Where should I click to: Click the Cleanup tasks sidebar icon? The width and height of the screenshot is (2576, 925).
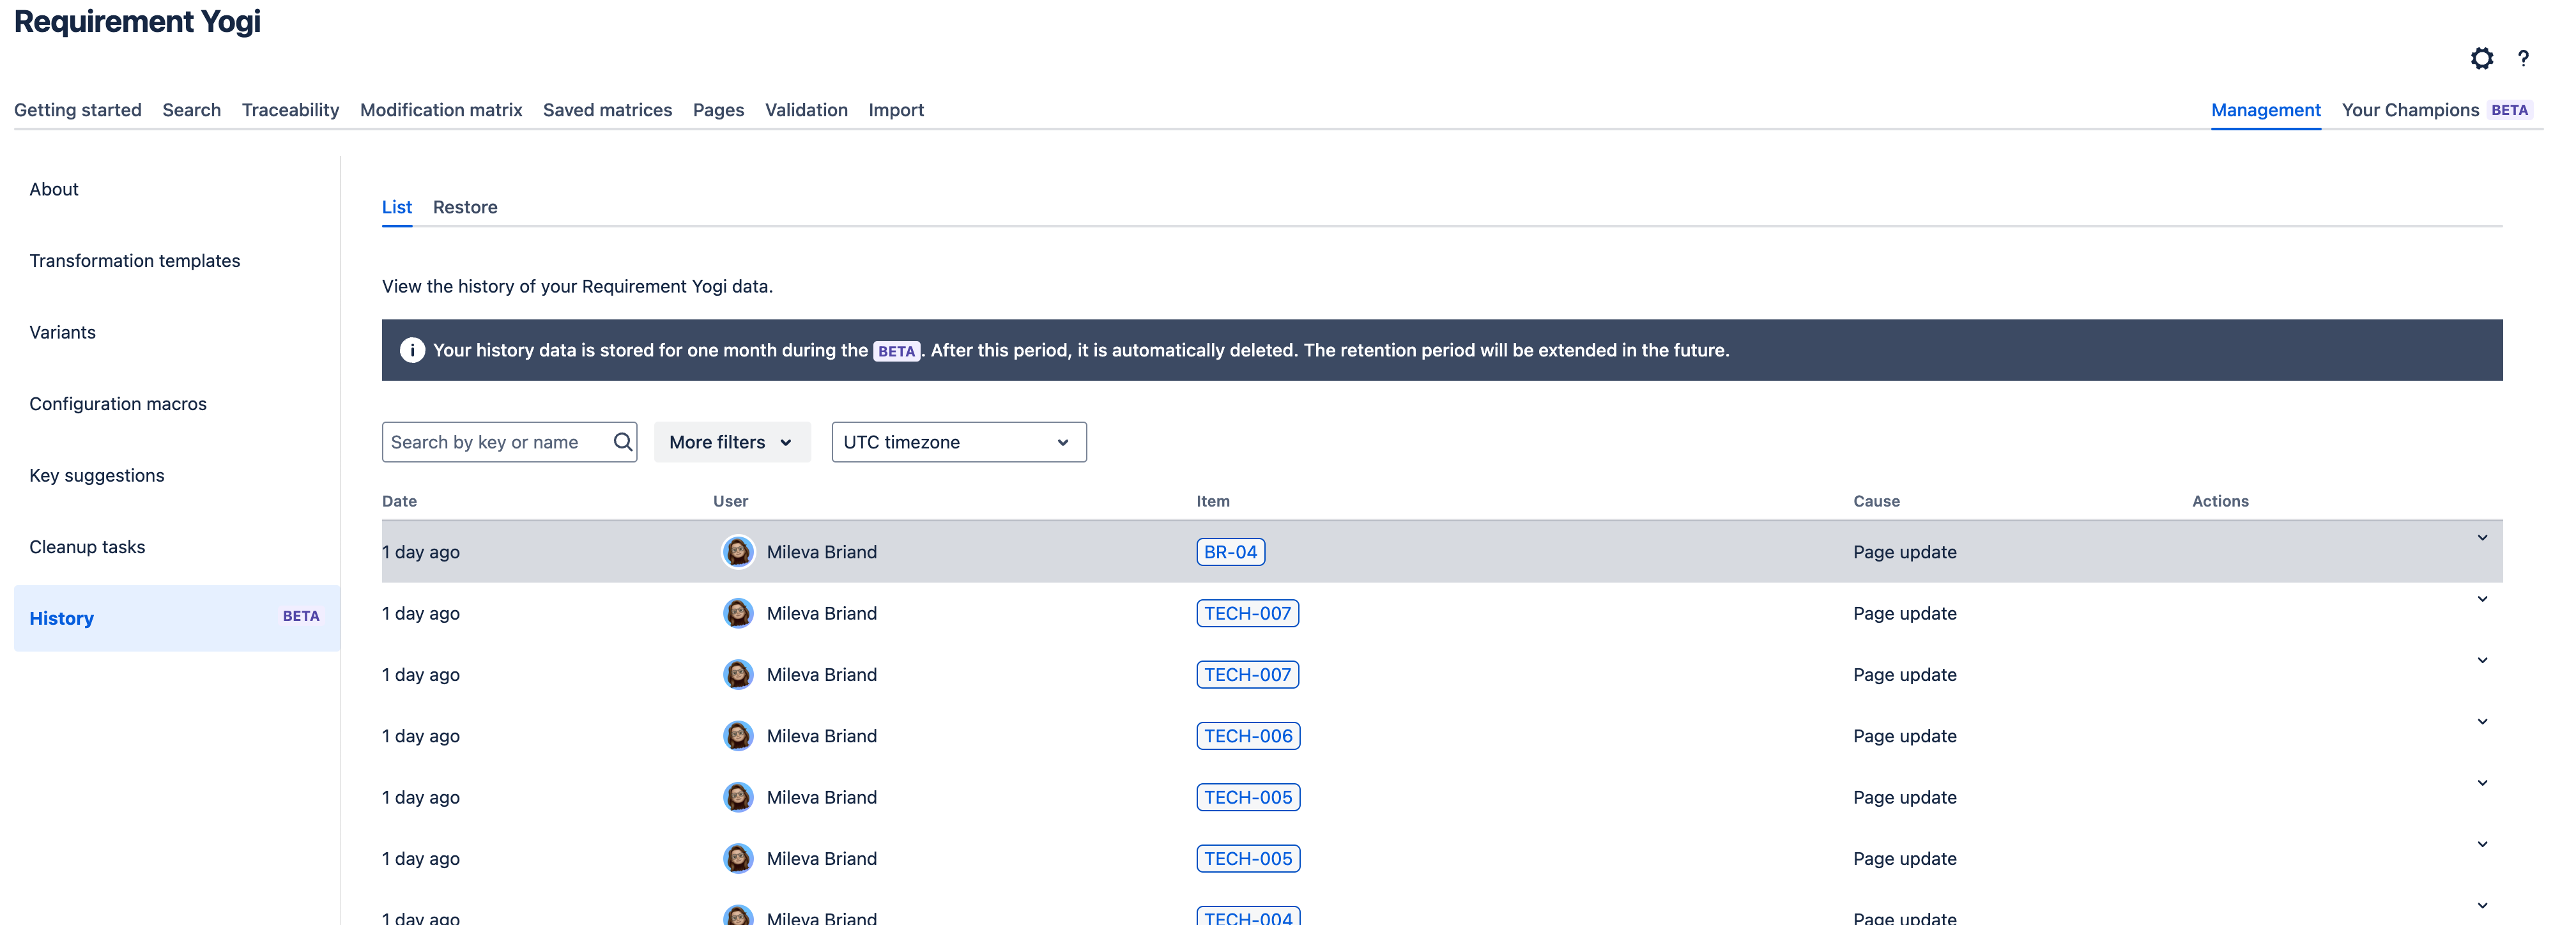(87, 544)
